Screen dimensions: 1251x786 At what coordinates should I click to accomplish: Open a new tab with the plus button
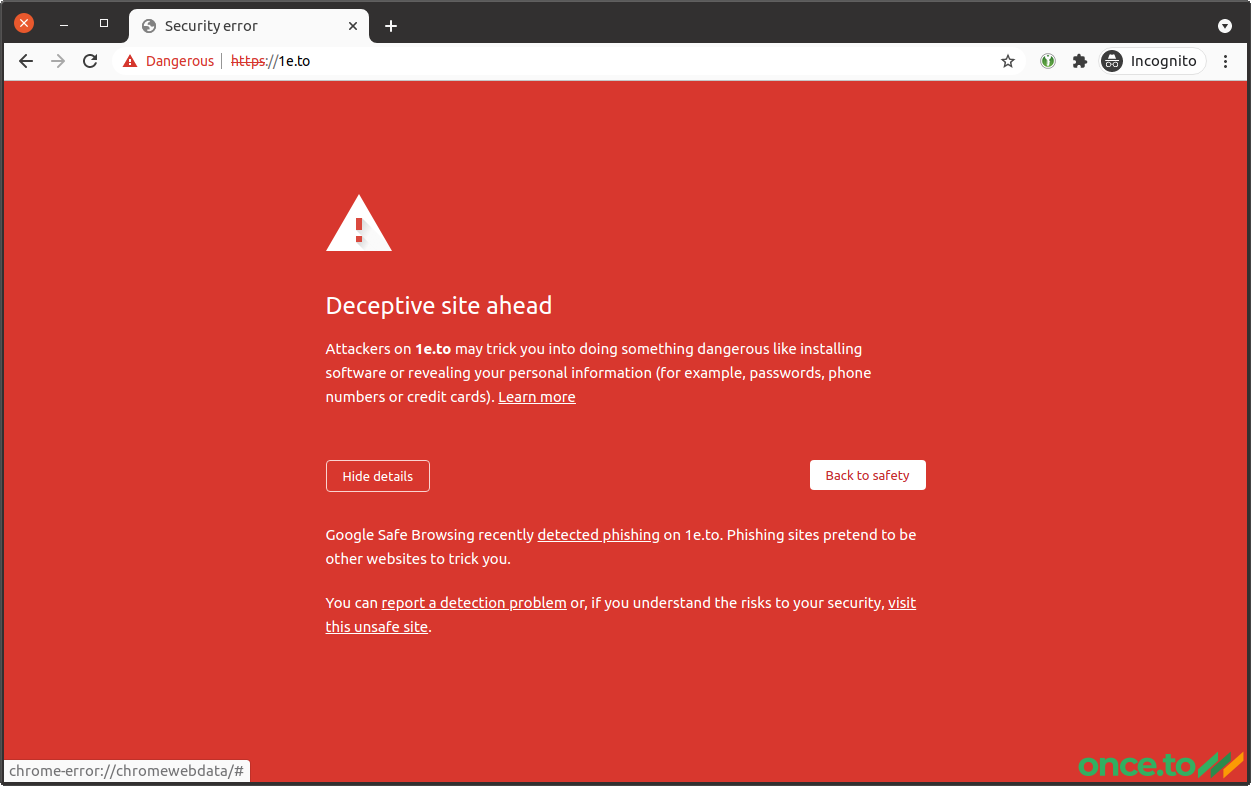[391, 26]
